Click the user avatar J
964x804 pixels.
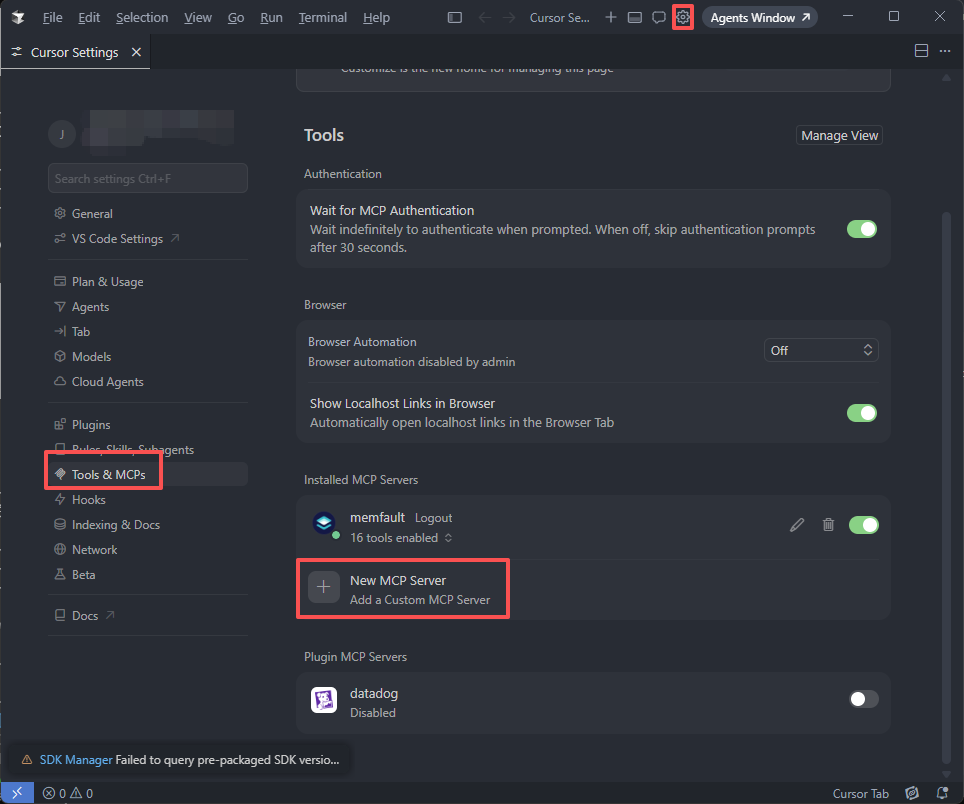click(61, 134)
